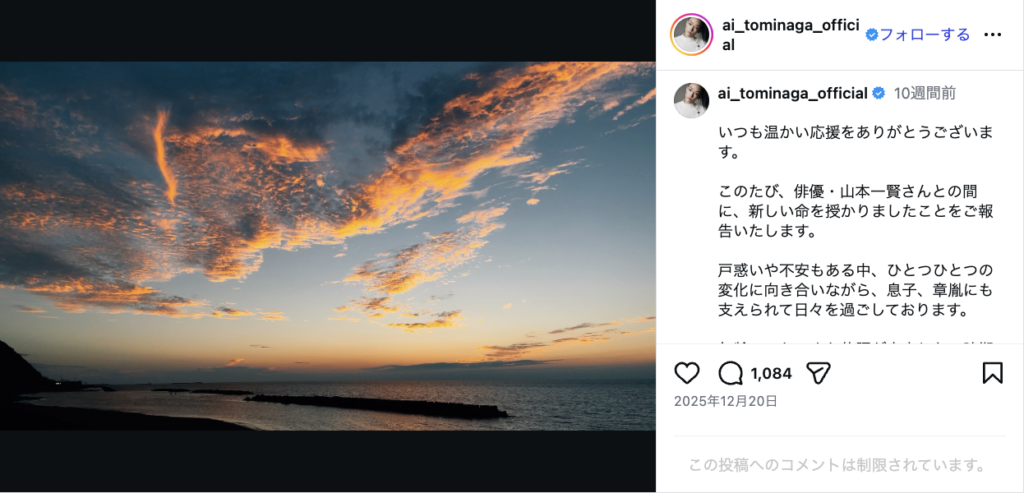Click verified badge in caption
This screenshot has height=493, width=1024.
click(x=879, y=93)
